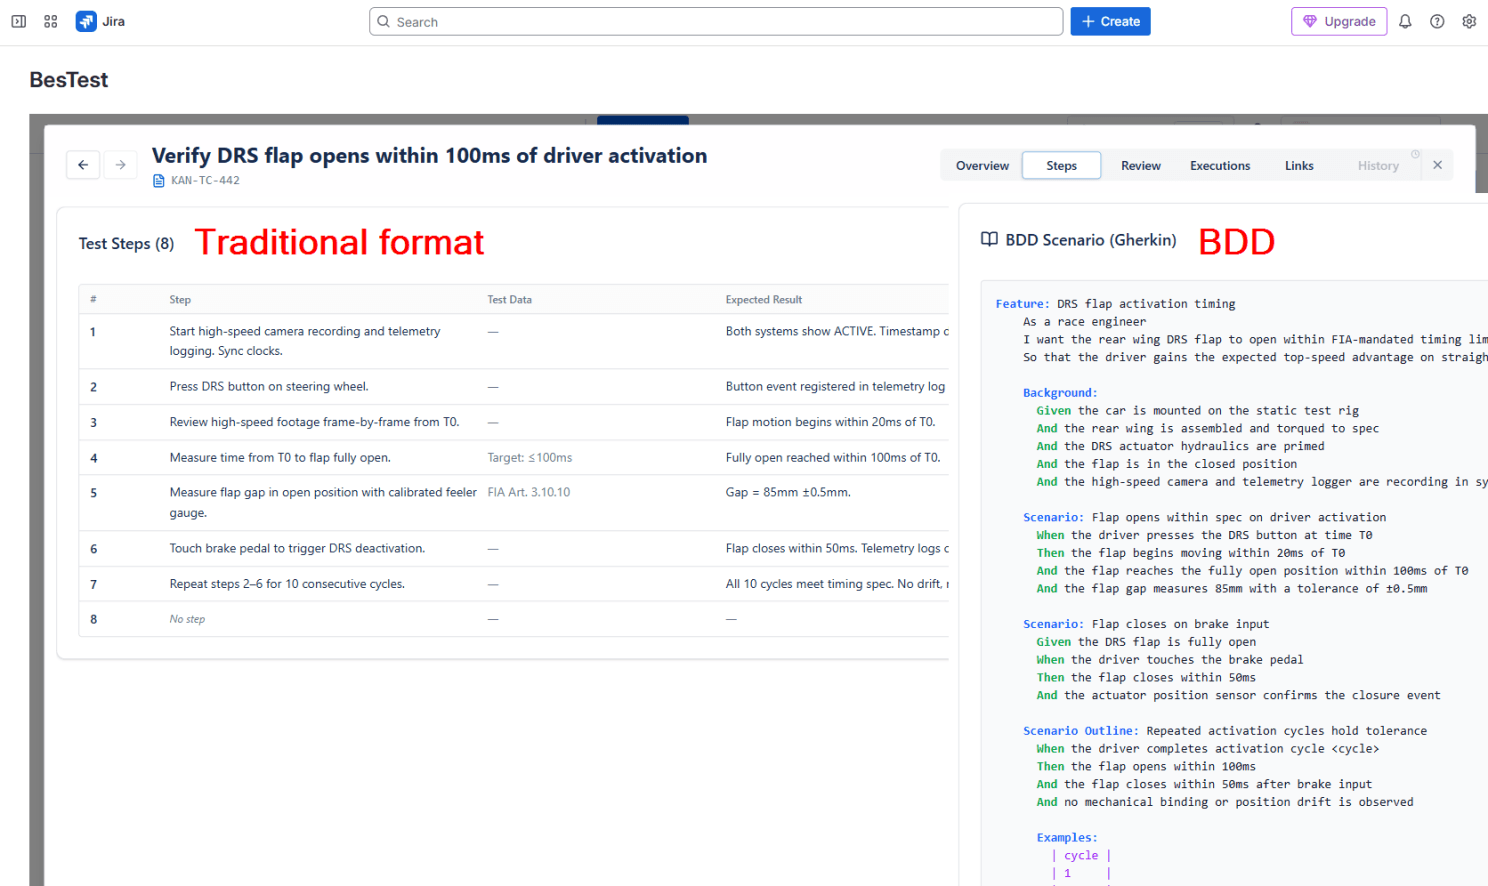Click the Upgrade button
1488x886 pixels.
coord(1339,21)
